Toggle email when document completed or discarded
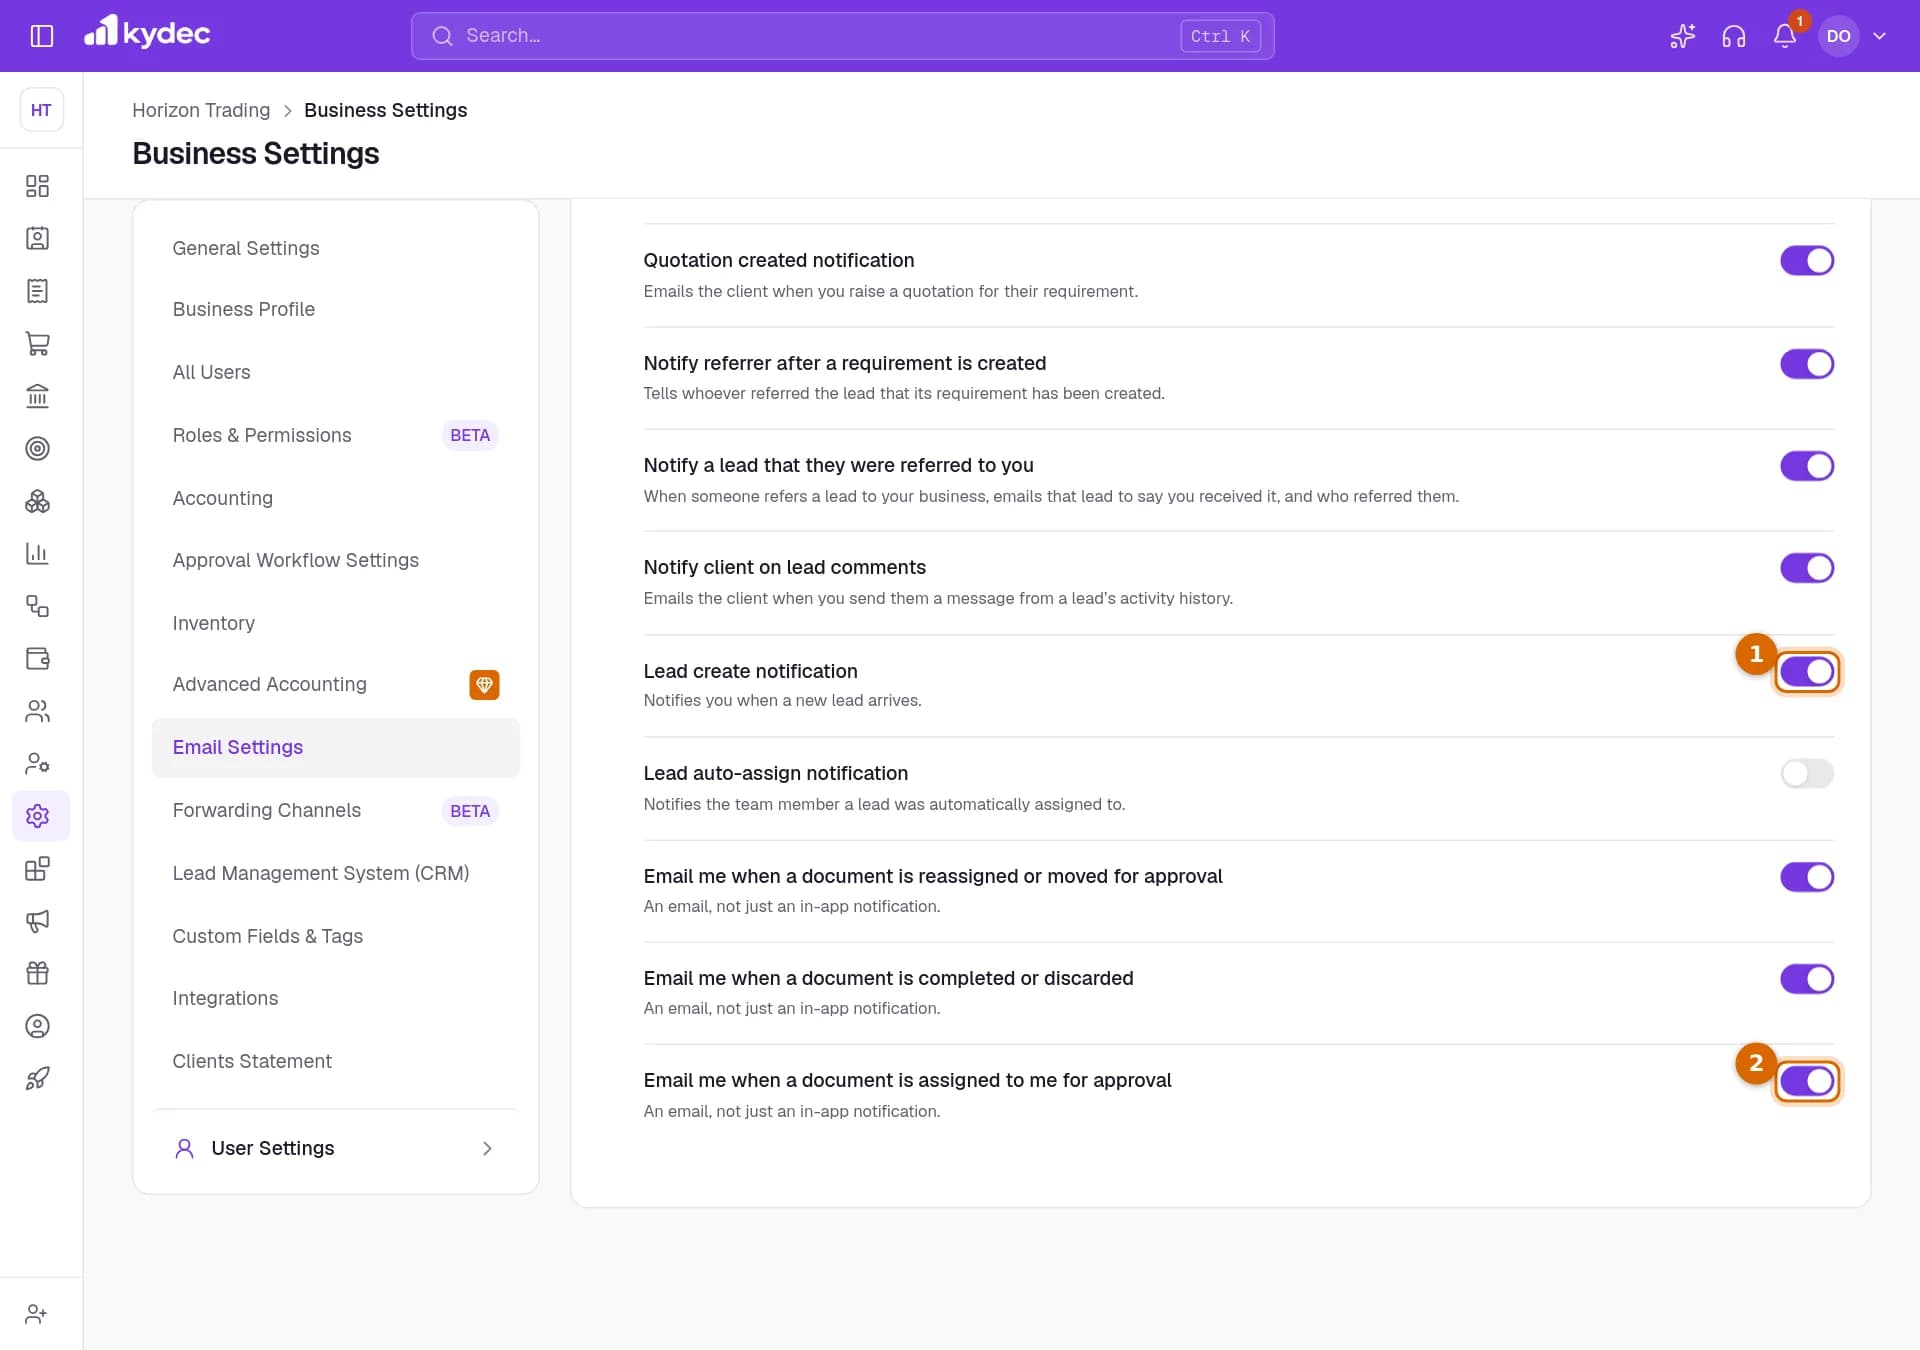 1806,979
